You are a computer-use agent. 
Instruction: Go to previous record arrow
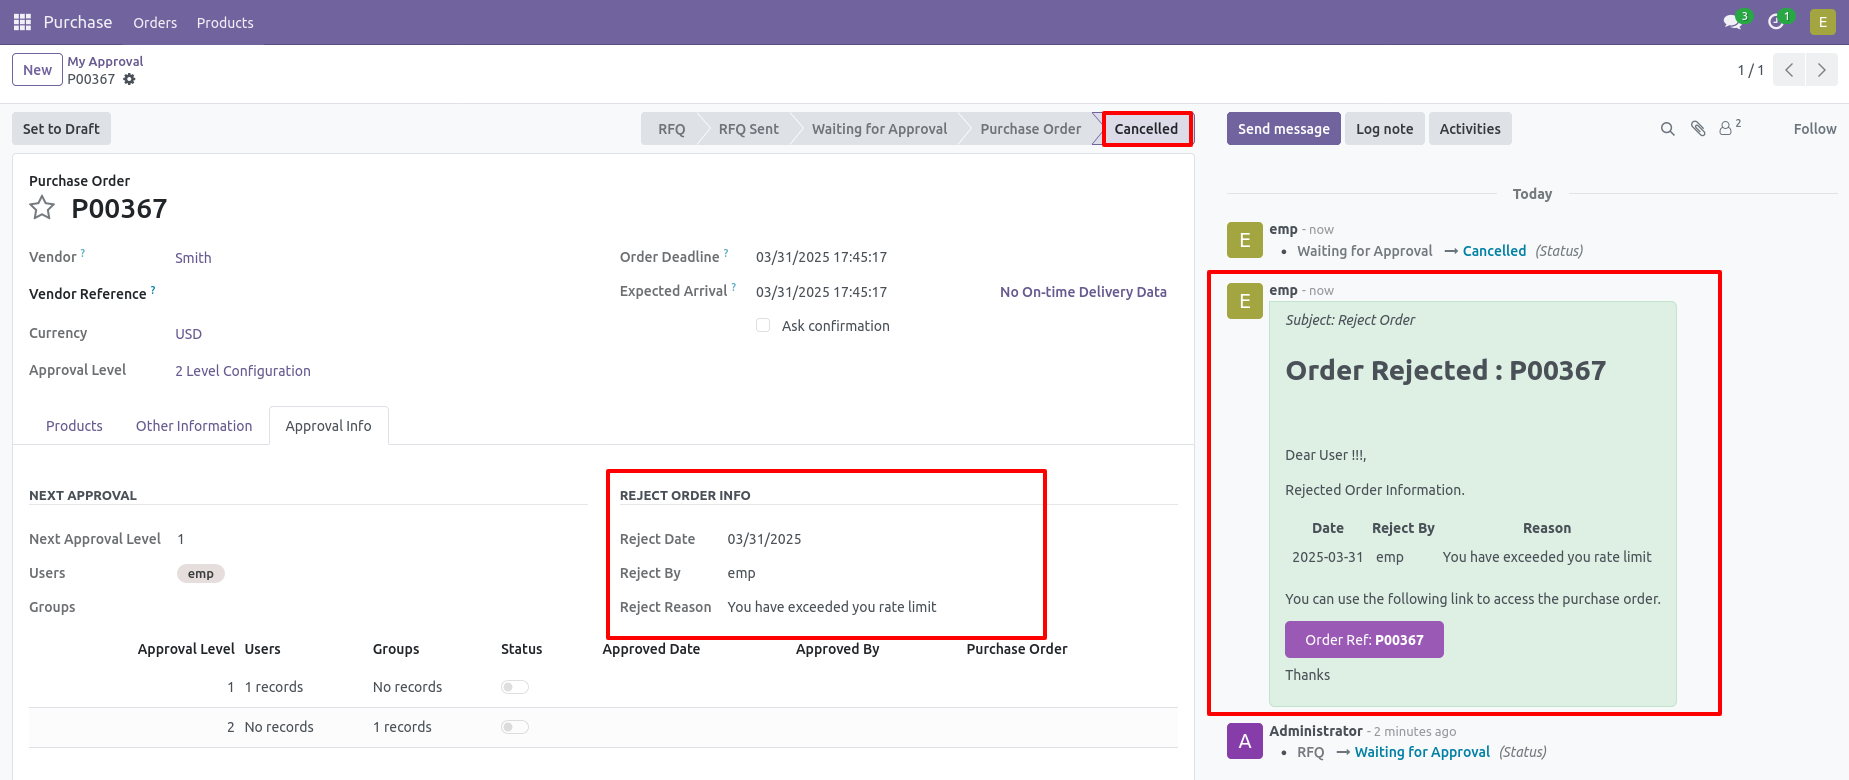(x=1789, y=70)
